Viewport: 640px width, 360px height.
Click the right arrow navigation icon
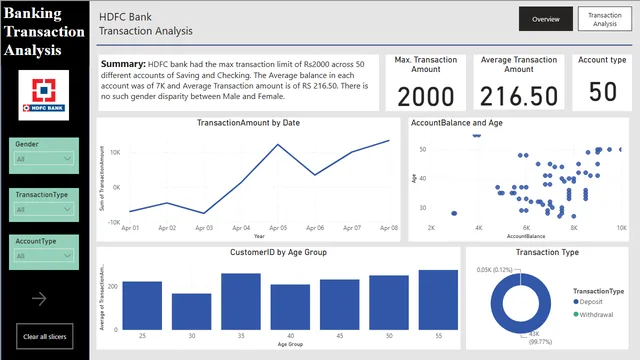click(39, 299)
